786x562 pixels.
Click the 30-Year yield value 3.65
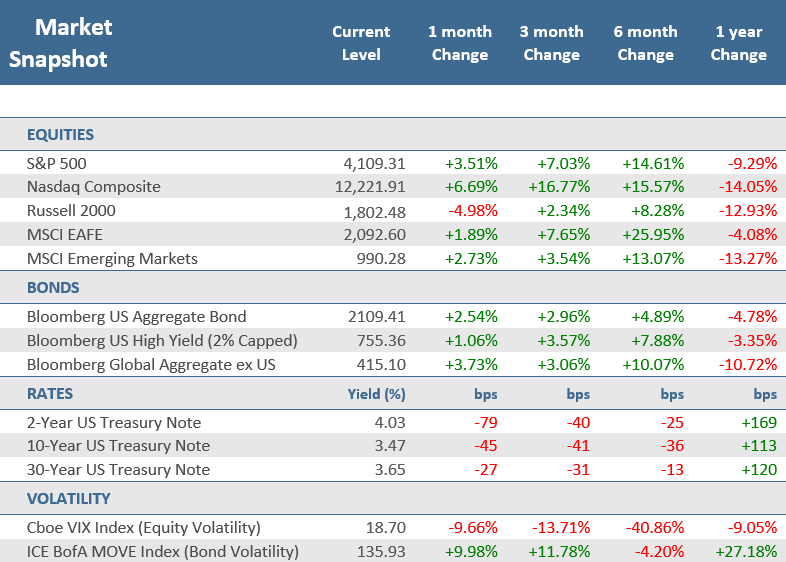pos(389,470)
